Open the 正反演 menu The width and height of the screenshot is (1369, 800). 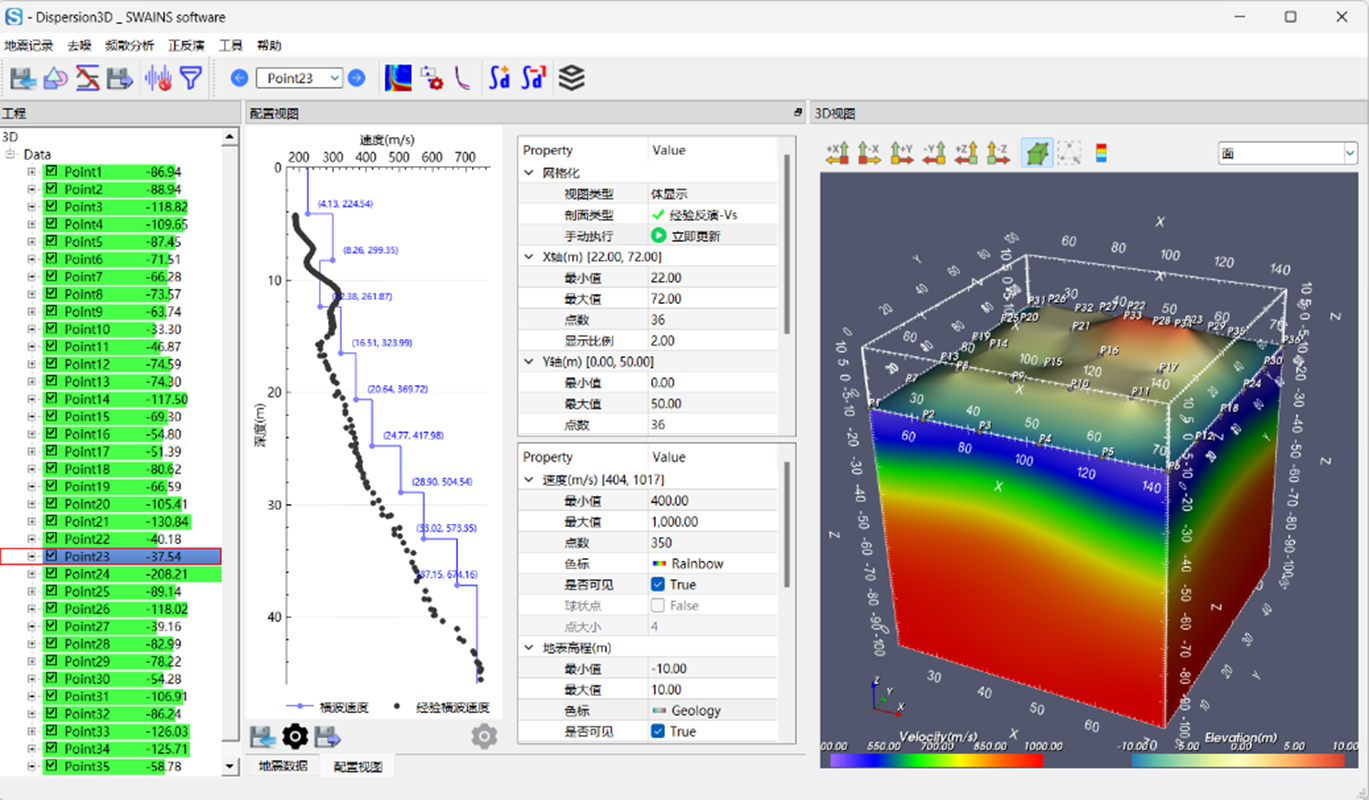[187, 46]
